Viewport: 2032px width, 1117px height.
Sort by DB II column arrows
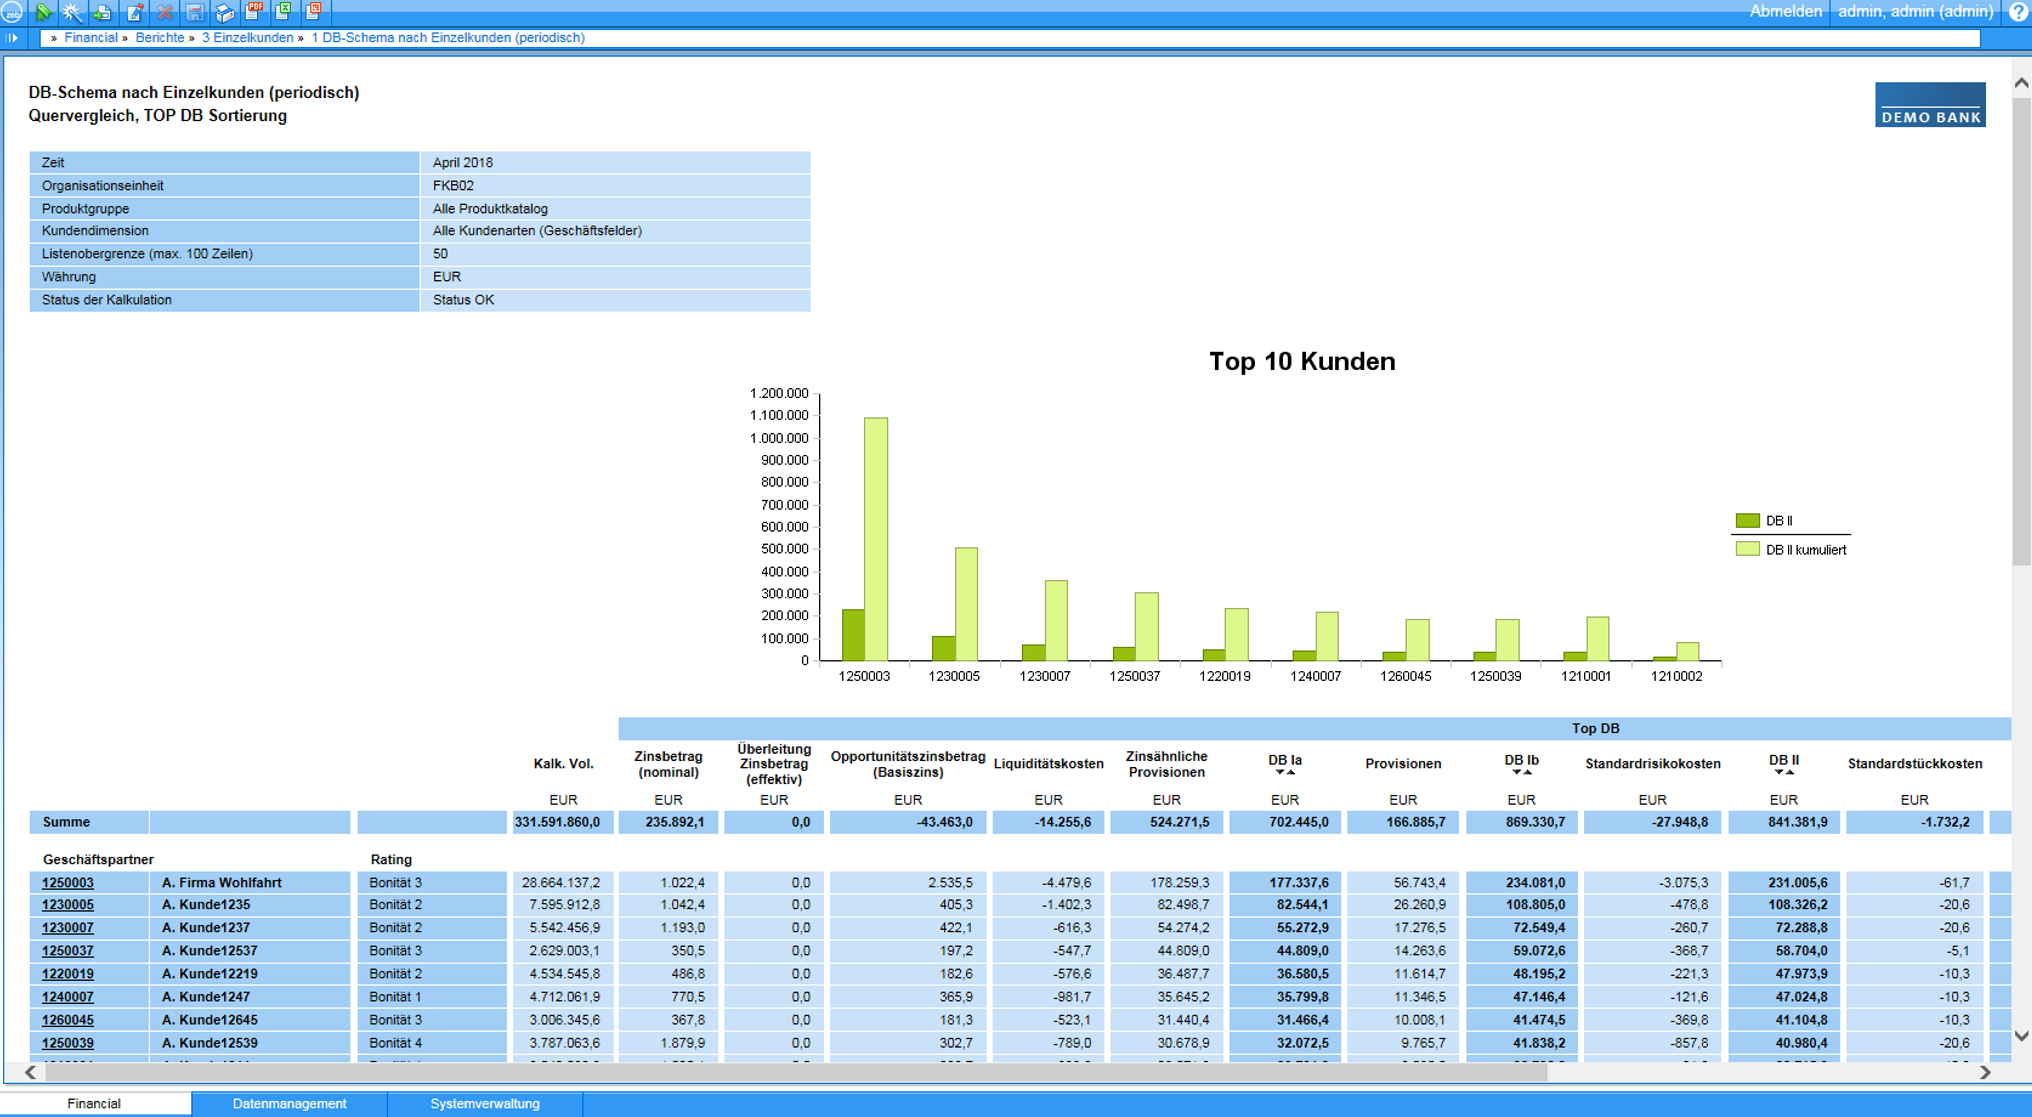[x=1783, y=773]
